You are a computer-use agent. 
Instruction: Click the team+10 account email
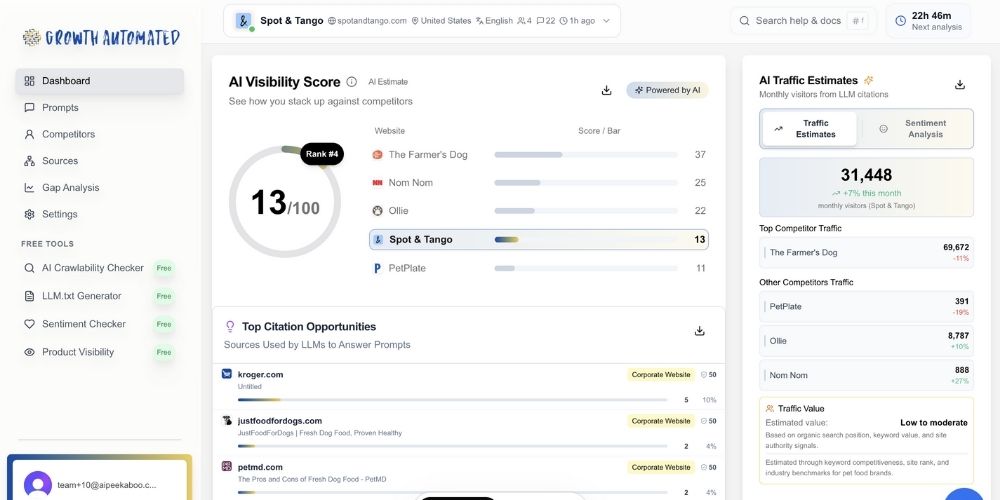pos(107,485)
